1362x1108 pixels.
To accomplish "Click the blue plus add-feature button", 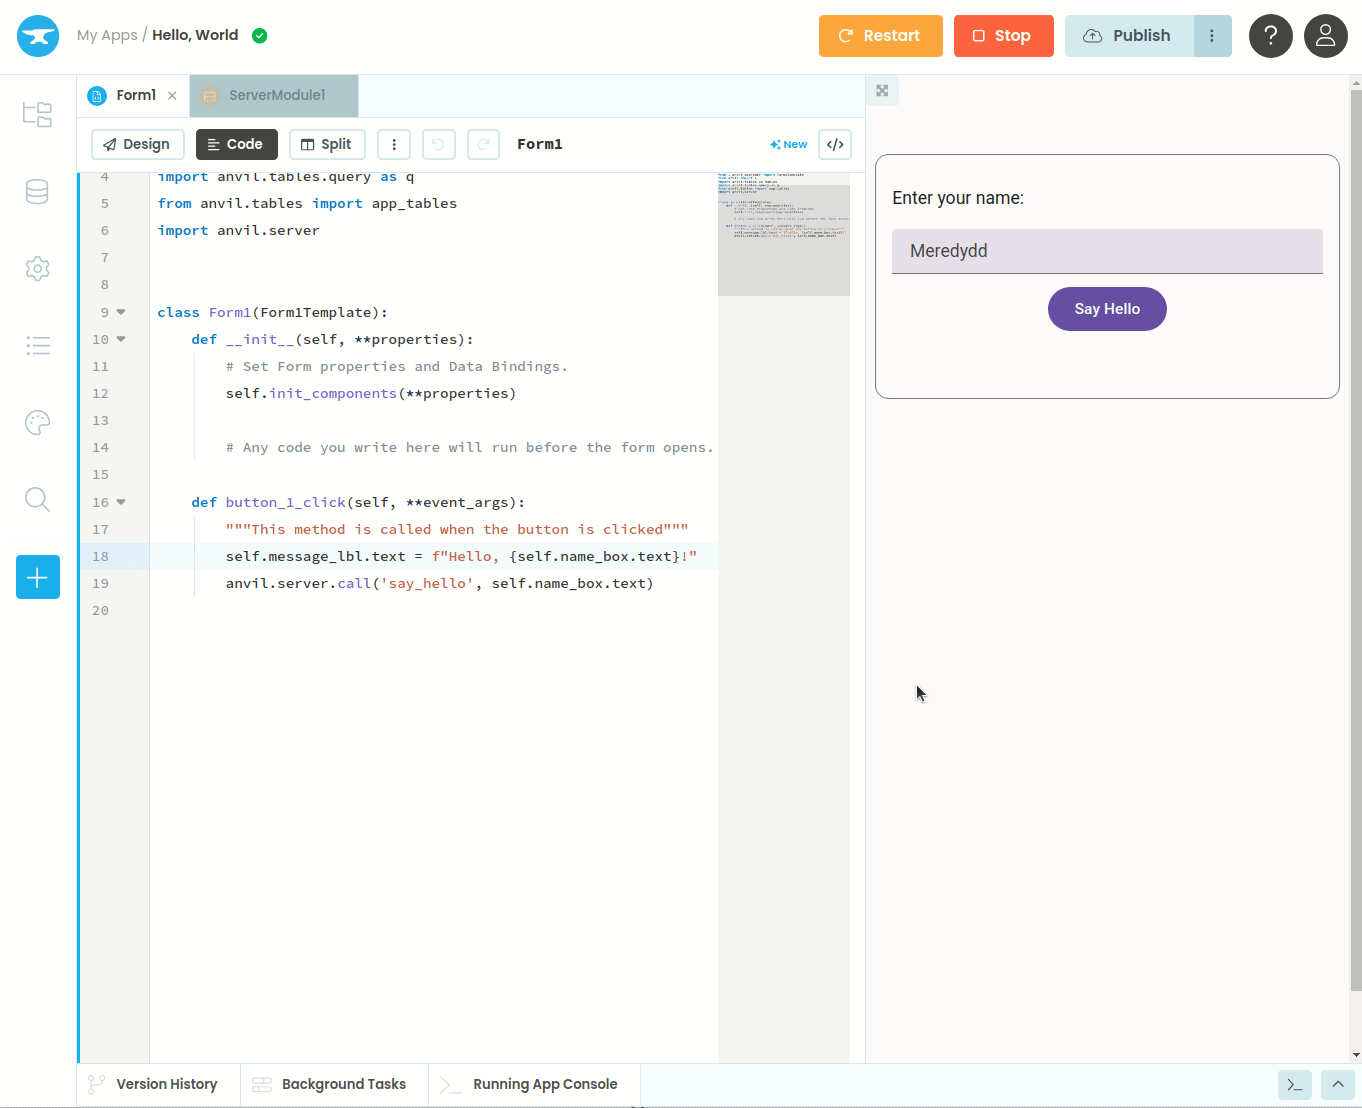I will tap(38, 577).
